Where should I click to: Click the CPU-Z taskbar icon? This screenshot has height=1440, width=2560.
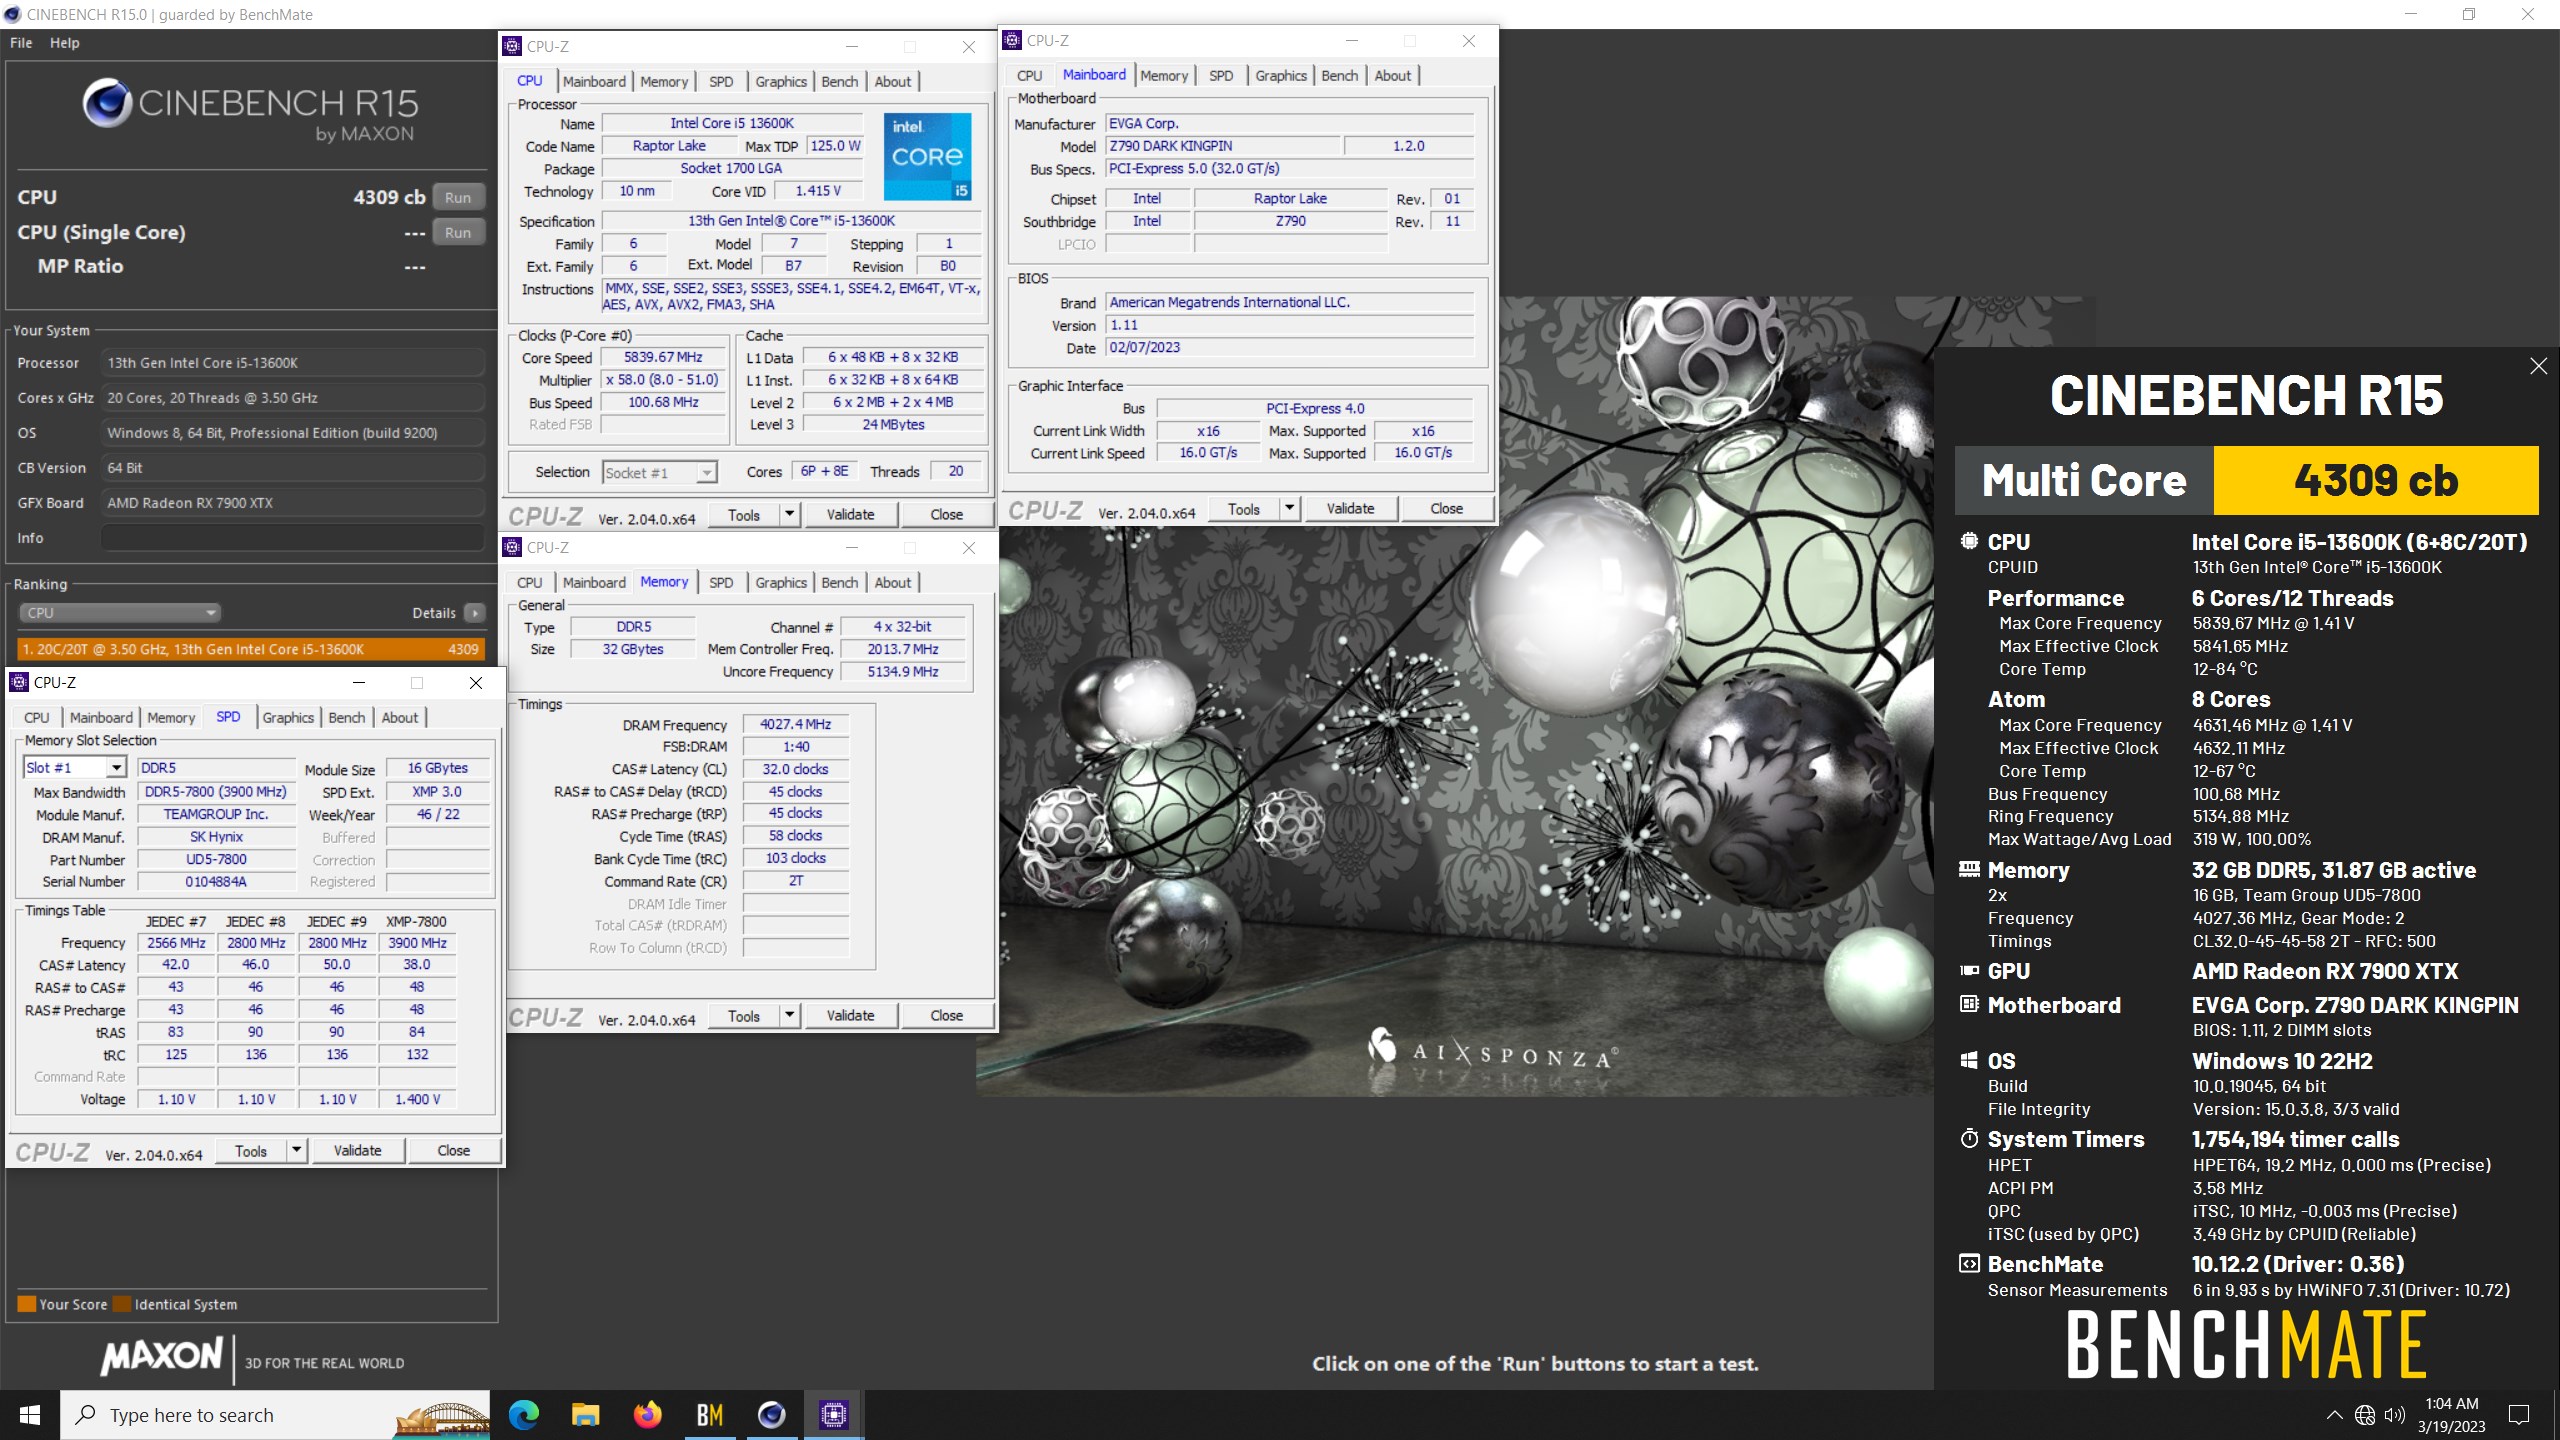coord(833,1415)
